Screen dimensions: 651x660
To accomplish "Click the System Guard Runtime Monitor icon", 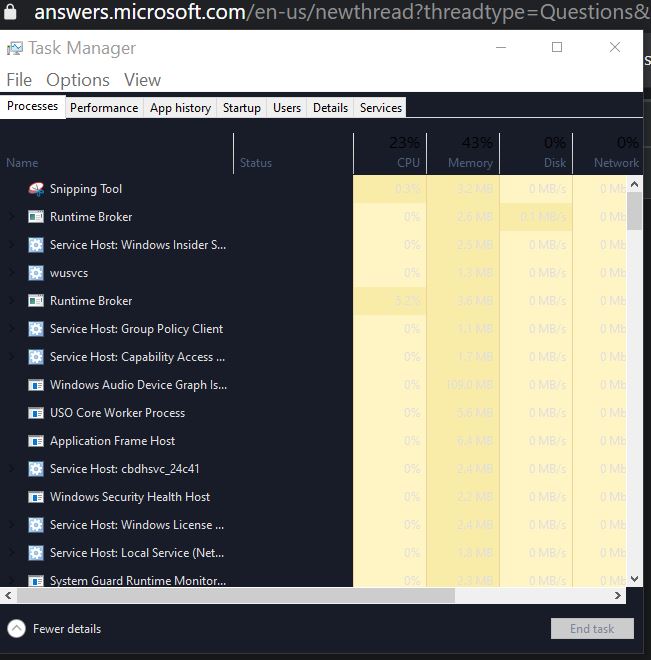I will click(36, 581).
